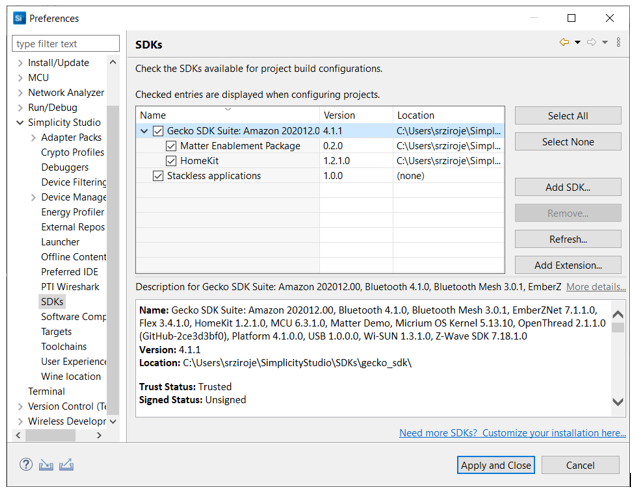Select Device Filtering tree item
Image resolution: width=635 pixels, height=490 pixels.
pos(74,182)
